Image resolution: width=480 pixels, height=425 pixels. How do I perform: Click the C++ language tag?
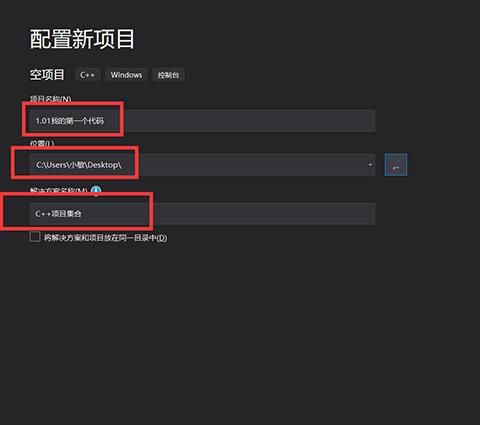point(87,75)
